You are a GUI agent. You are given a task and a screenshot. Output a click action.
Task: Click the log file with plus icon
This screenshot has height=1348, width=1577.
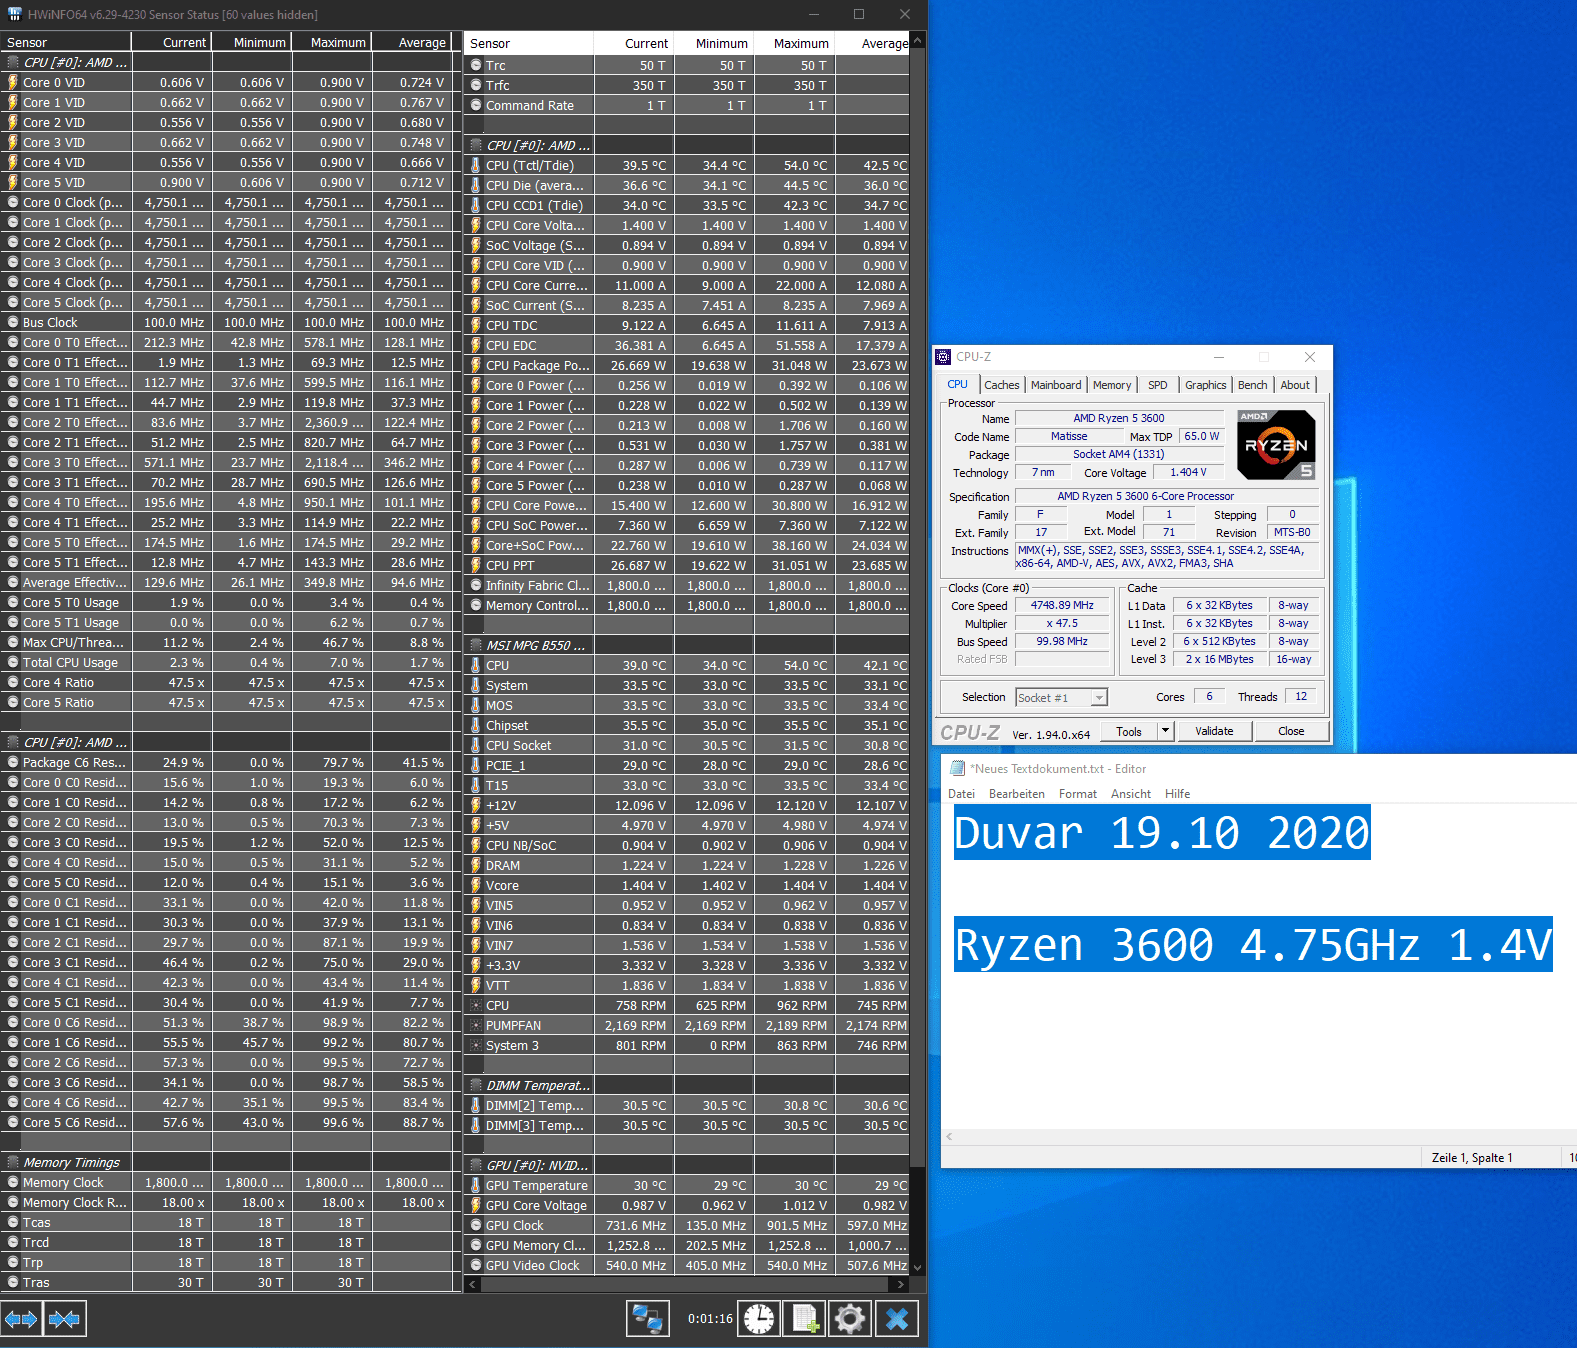click(x=805, y=1319)
